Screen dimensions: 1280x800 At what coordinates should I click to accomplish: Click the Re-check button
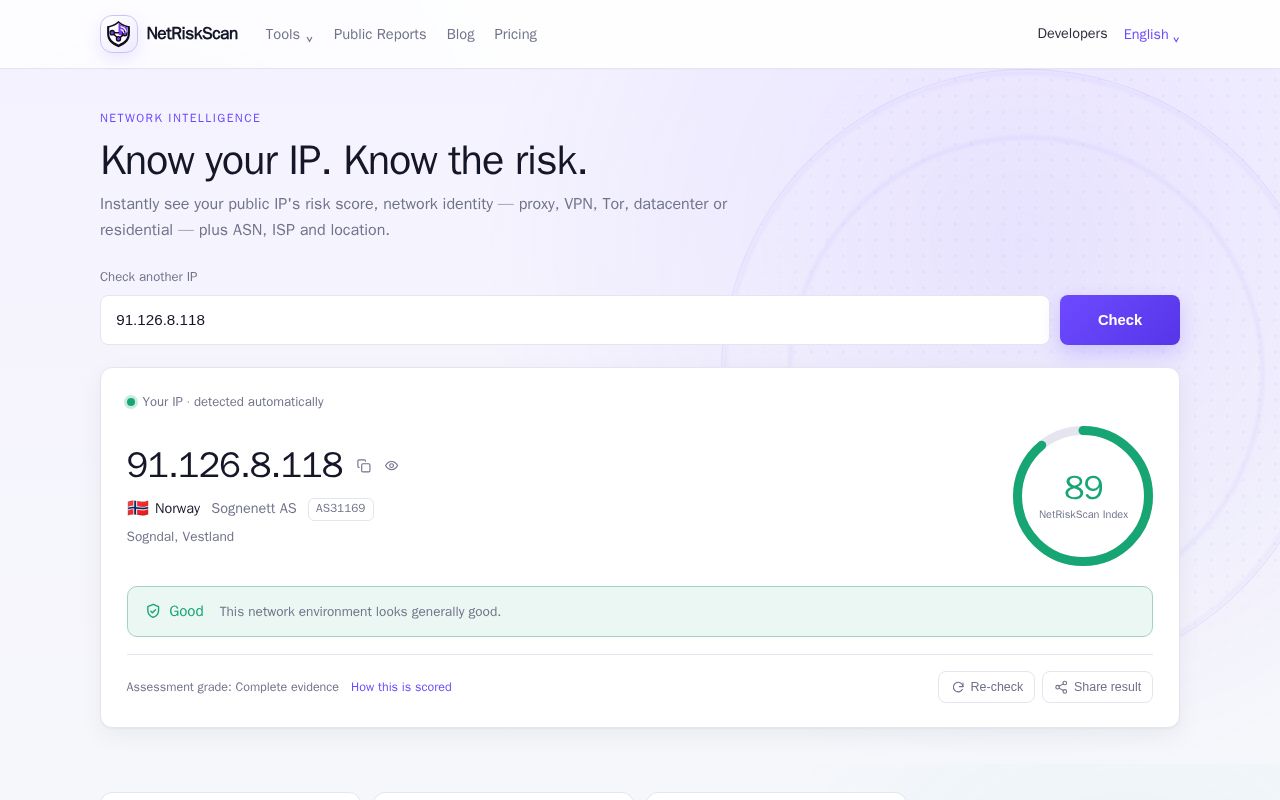click(x=986, y=687)
